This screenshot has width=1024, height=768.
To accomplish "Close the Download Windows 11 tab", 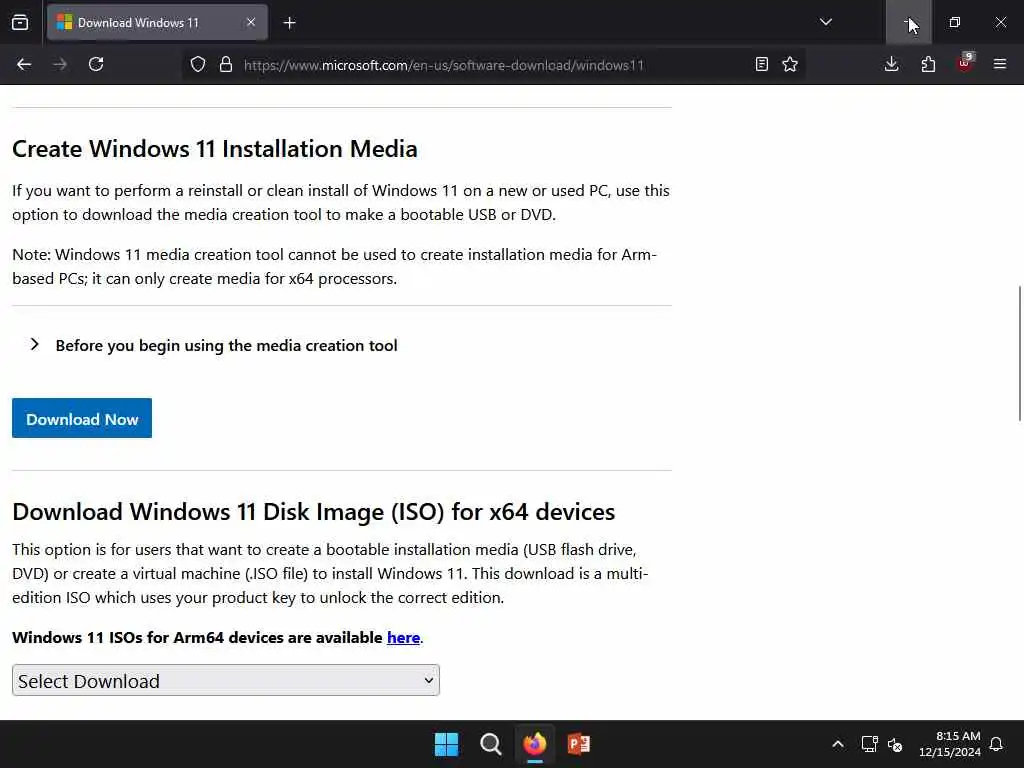I will (251, 22).
